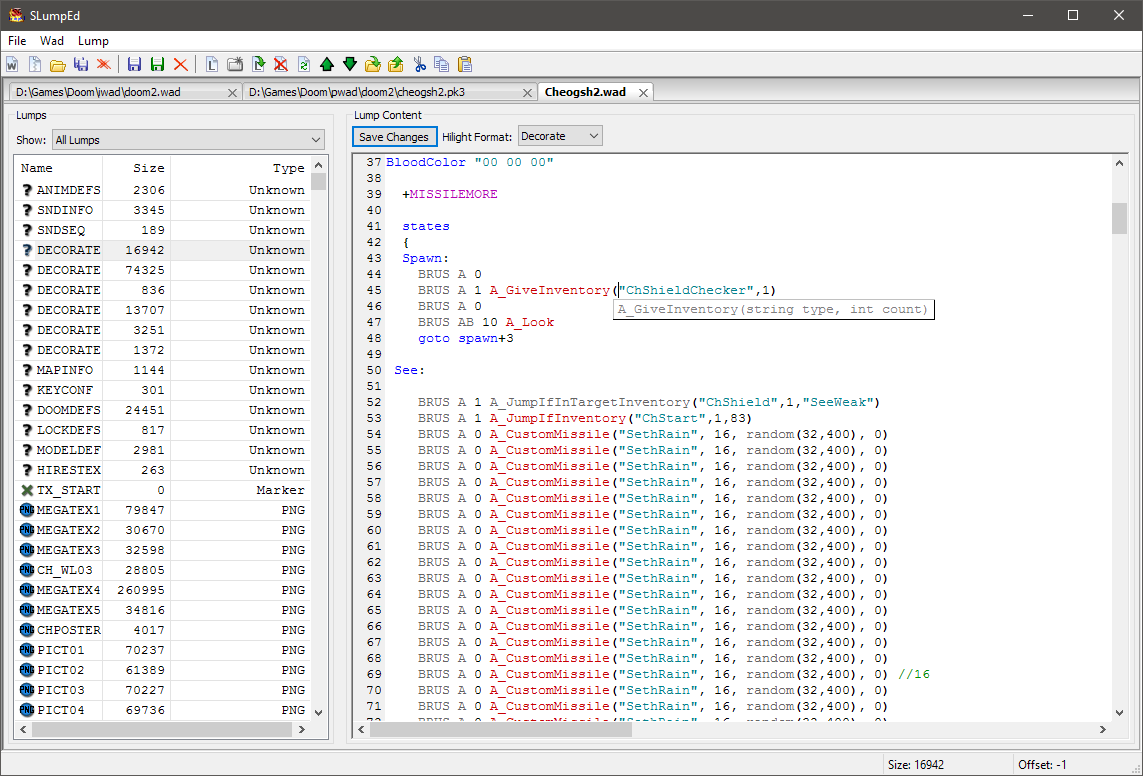Click the scissors cut icon
Screen dimensions: 1143x776
[420, 64]
